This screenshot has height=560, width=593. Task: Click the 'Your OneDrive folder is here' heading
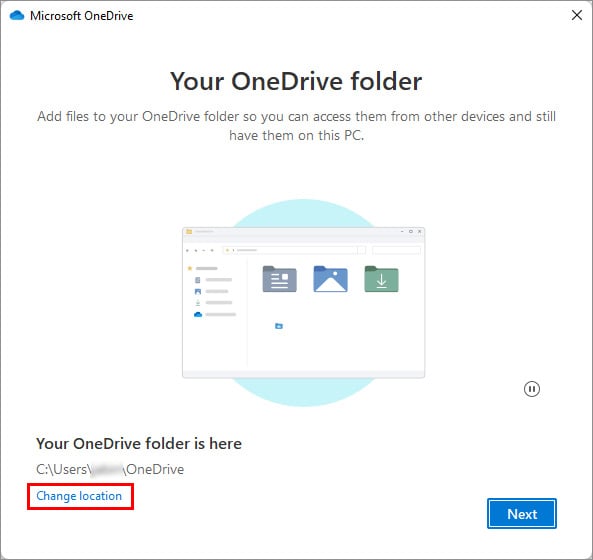click(139, 444)
